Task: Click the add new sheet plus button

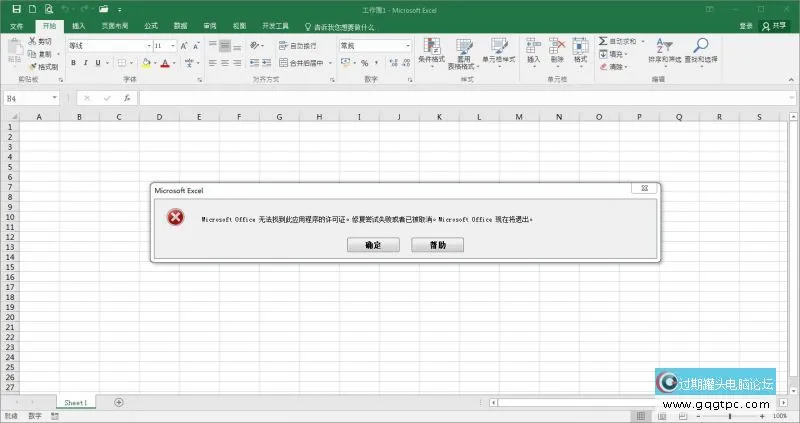Action: 118,403
